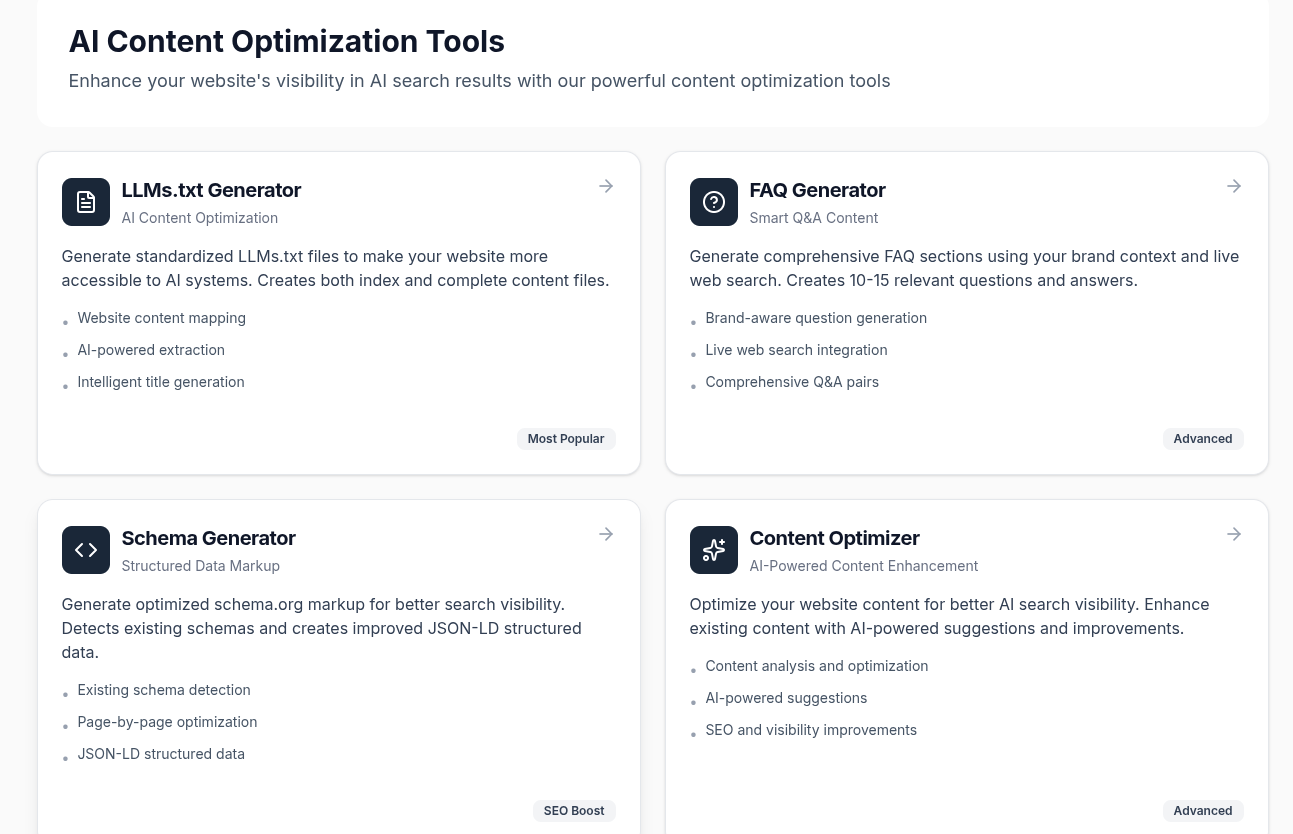Click the Schema Generator description paragraph
Image resolution: width=1293 pixels, height=834 pixels.
pyautogui.click(x=322, y=628)
